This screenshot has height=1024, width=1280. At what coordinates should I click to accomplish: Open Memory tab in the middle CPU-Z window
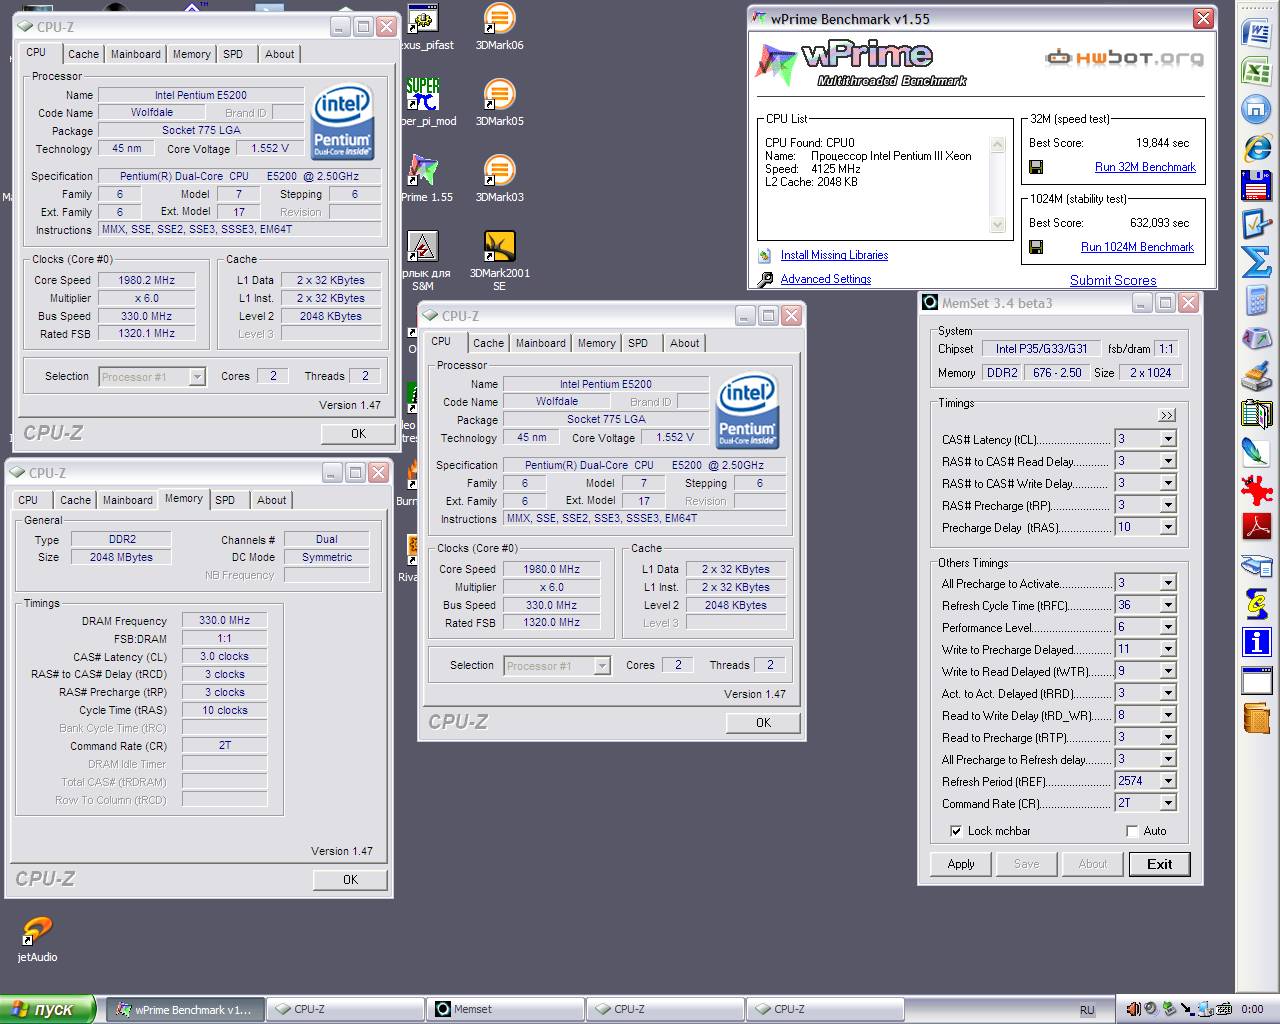pos(596,343)
